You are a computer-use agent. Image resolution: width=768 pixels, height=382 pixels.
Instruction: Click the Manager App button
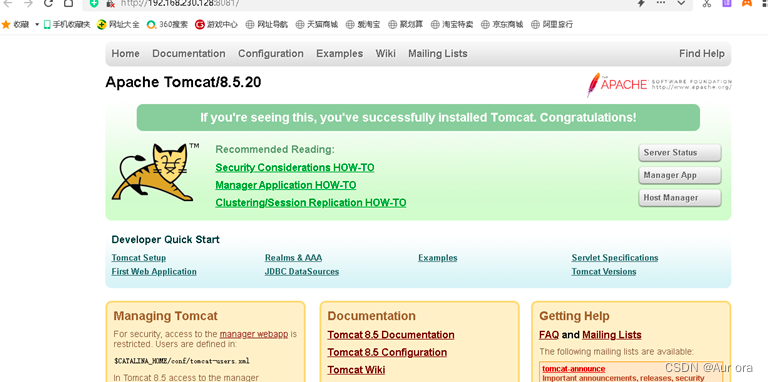[x=680, y=175]
